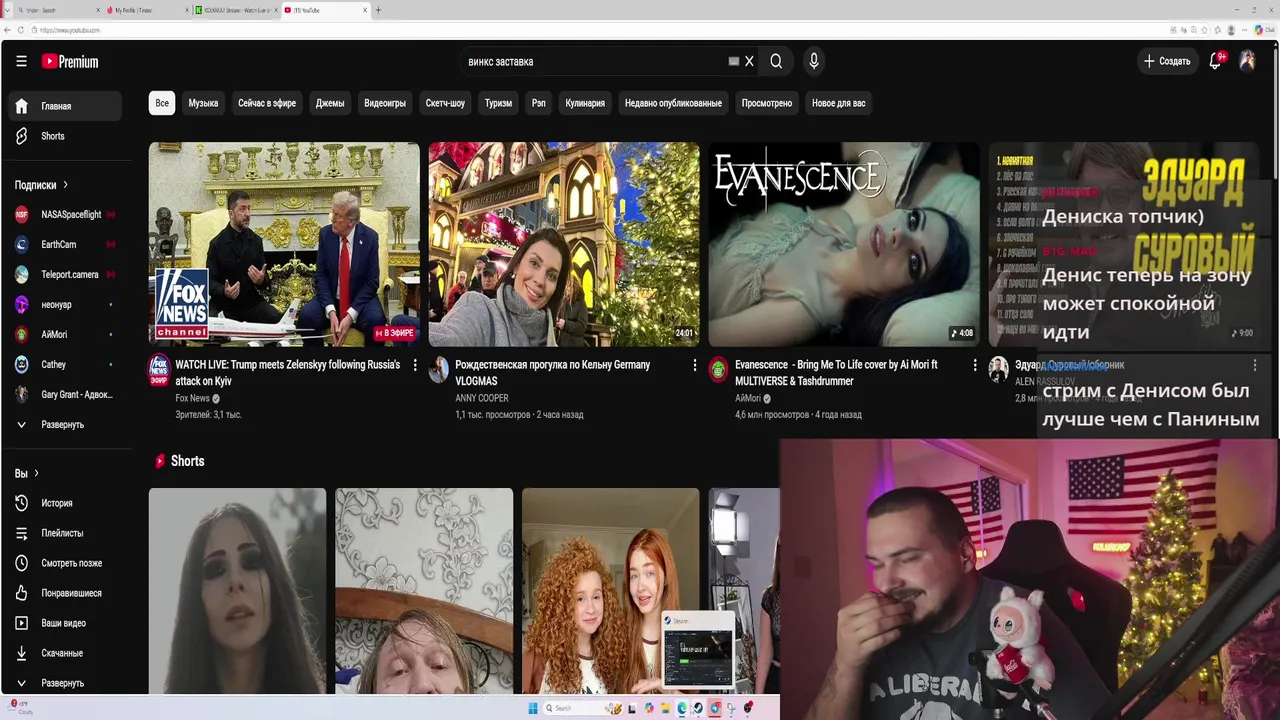Open the Gary Grant subscription

[65, 394]
